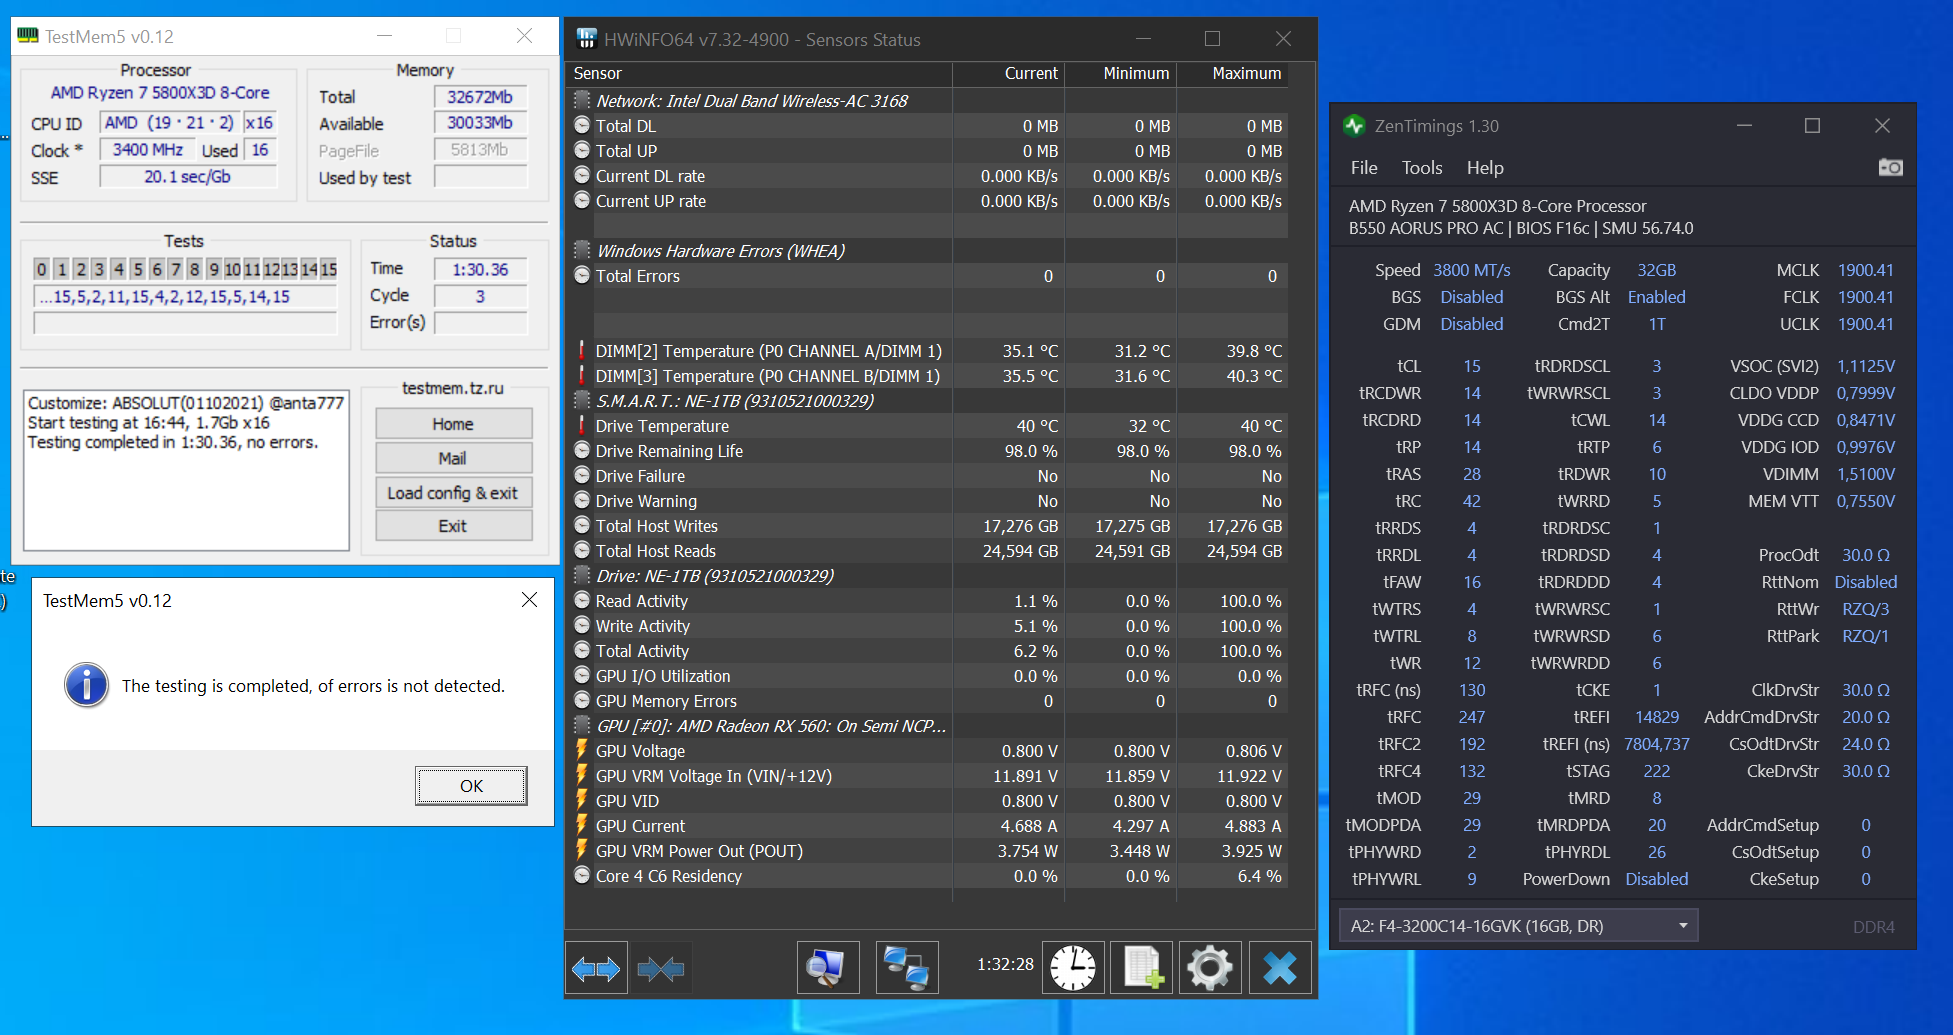Viewport: 1953px width, 1035px height.
Task: Start logging with the sheet-plus icon
Action: (x=1142, y=968)
